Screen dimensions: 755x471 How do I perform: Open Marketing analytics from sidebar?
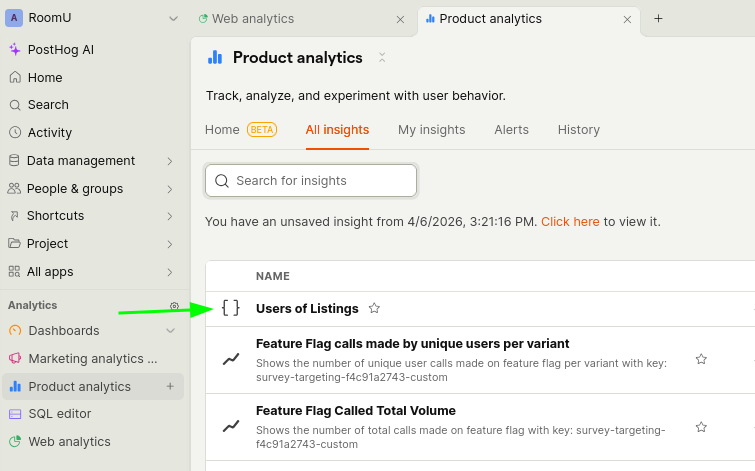coord(92,358)
